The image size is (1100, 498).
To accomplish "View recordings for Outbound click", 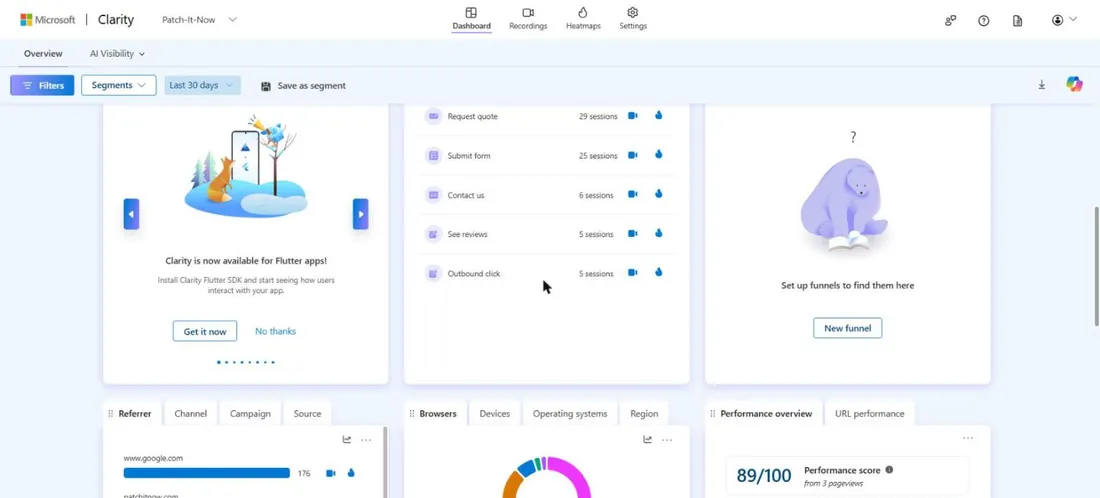I will point(632,273).
